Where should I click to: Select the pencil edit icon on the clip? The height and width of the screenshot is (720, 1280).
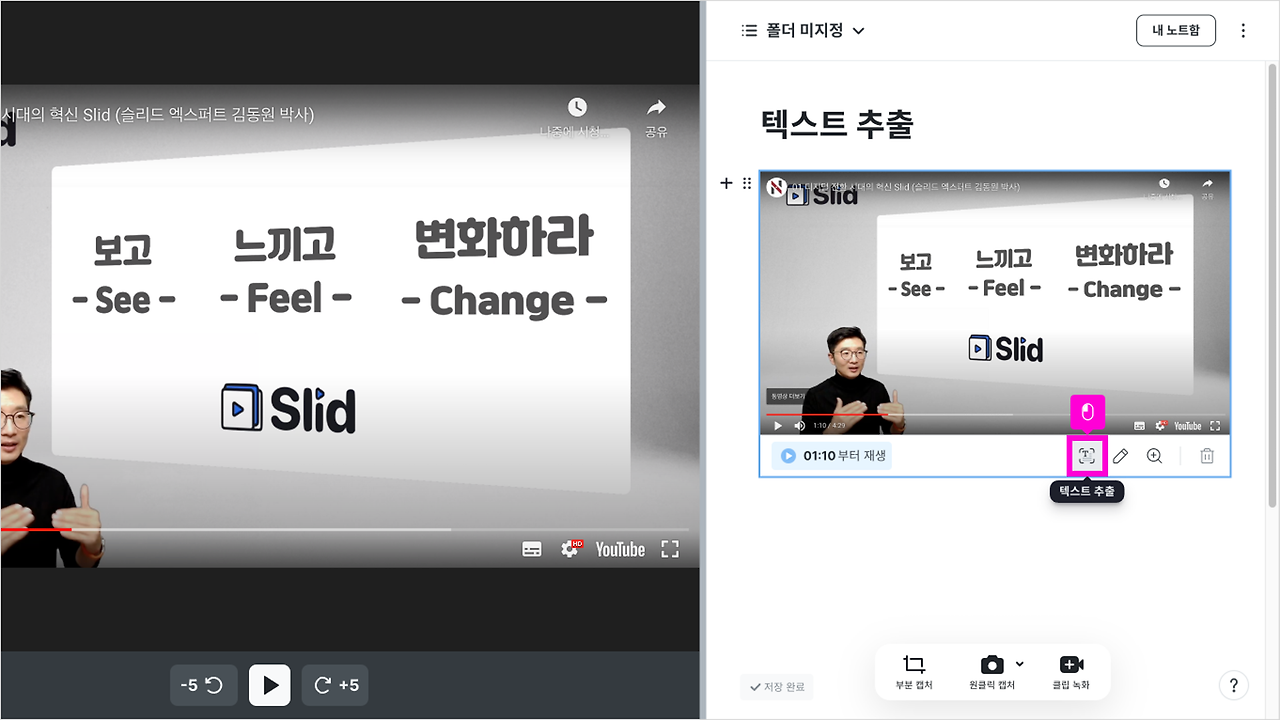1120,456
